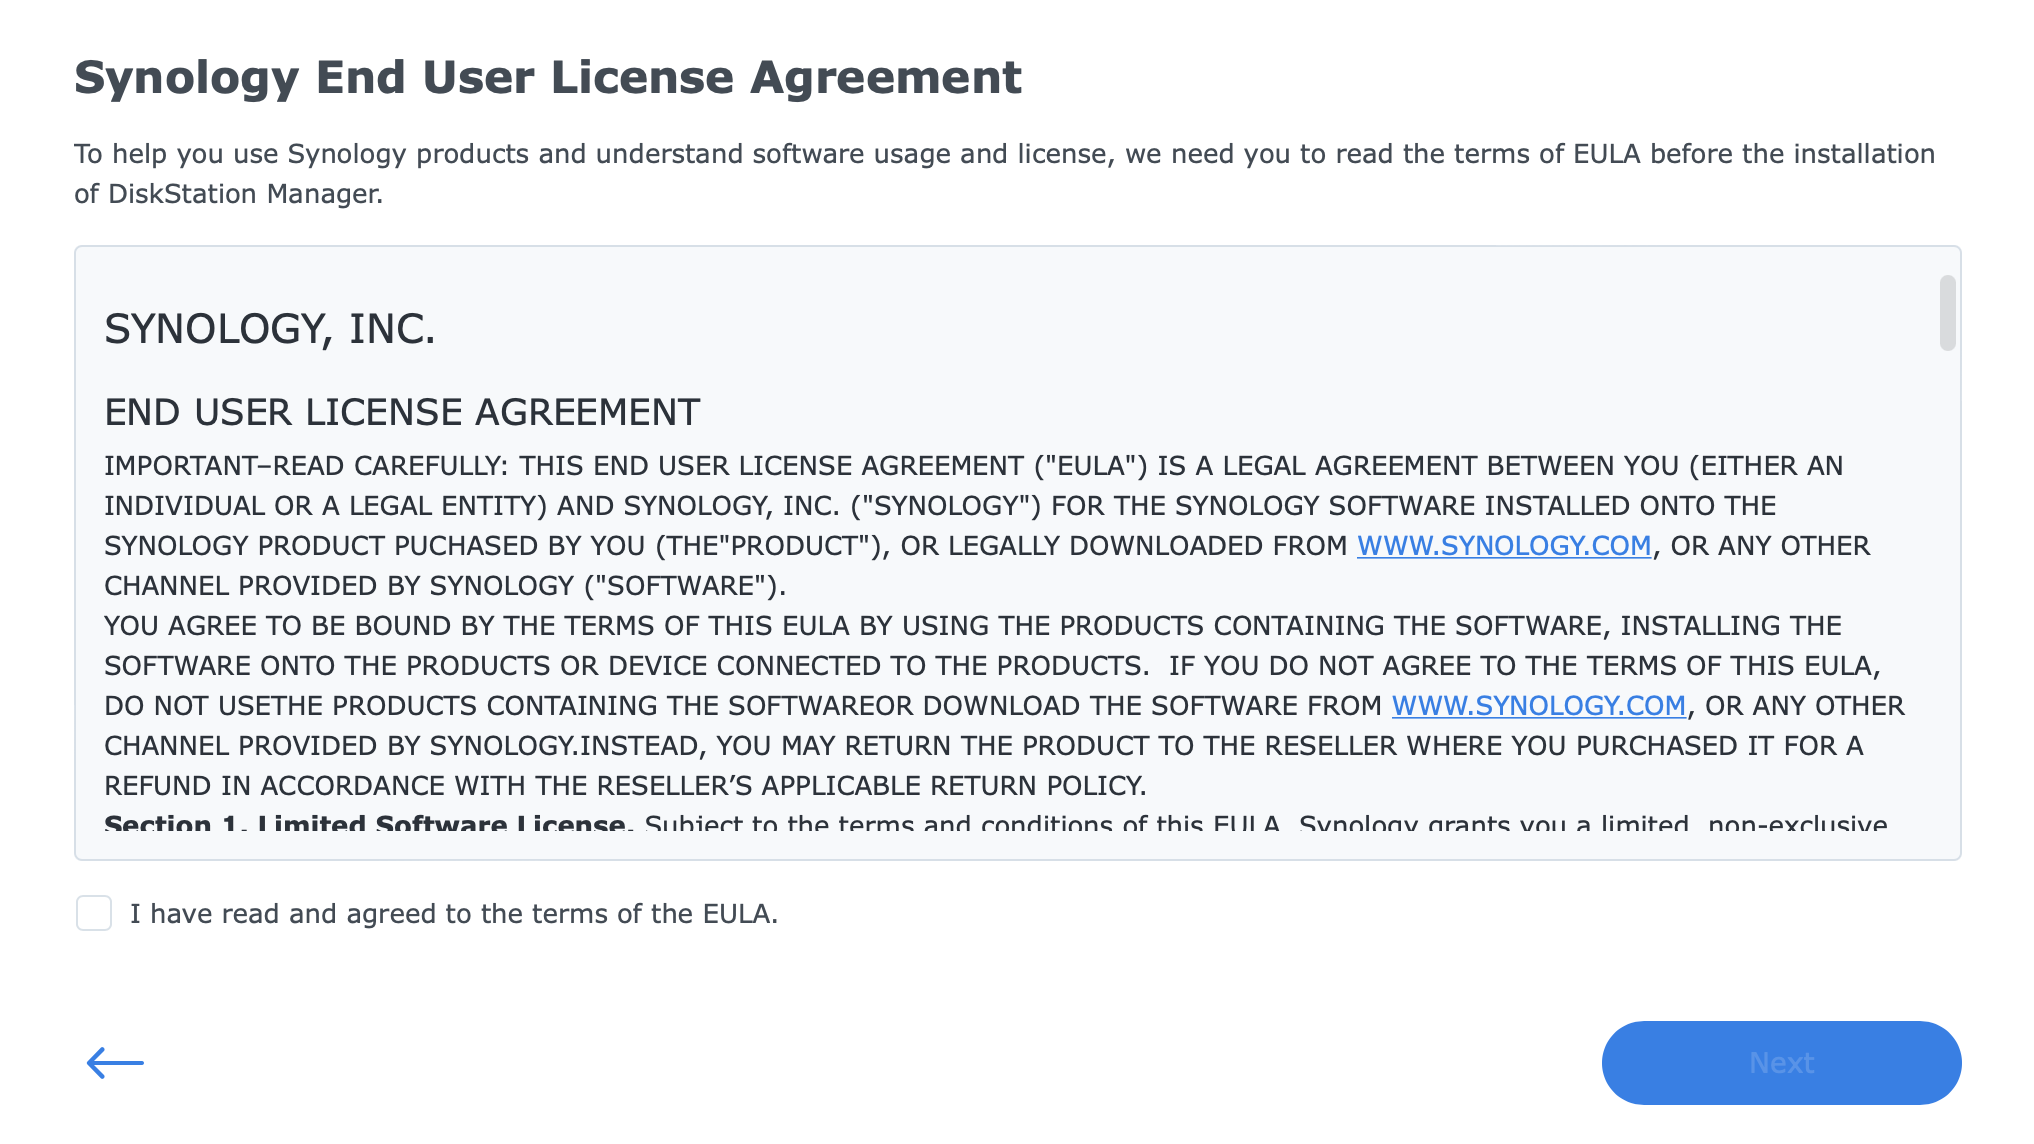Viewport: 2034px width, 1144px height.
Task: Tick the EULA agreement checkbox
Action: pyautogui.click(x=94, y=913)
